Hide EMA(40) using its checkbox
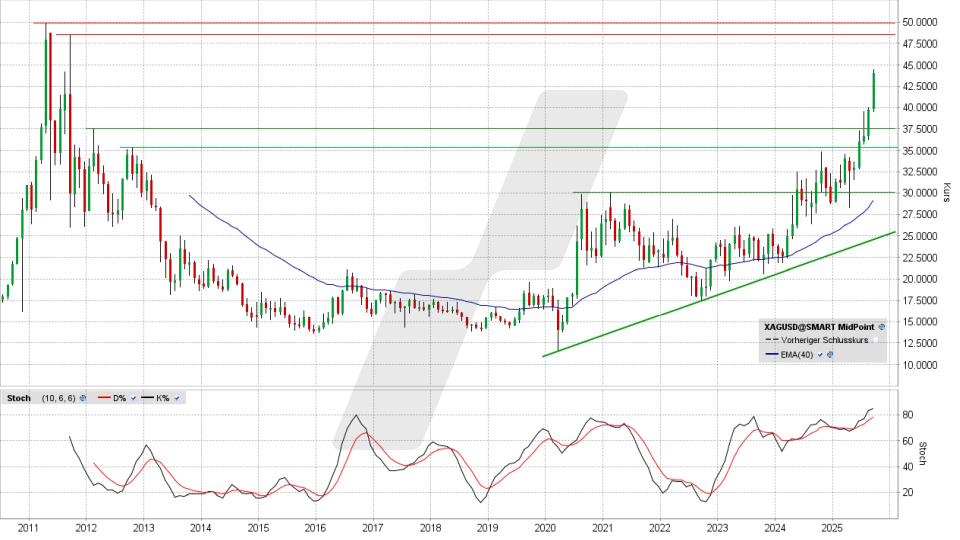This screenshot has height=540, width=960. [x=820, y=355]
